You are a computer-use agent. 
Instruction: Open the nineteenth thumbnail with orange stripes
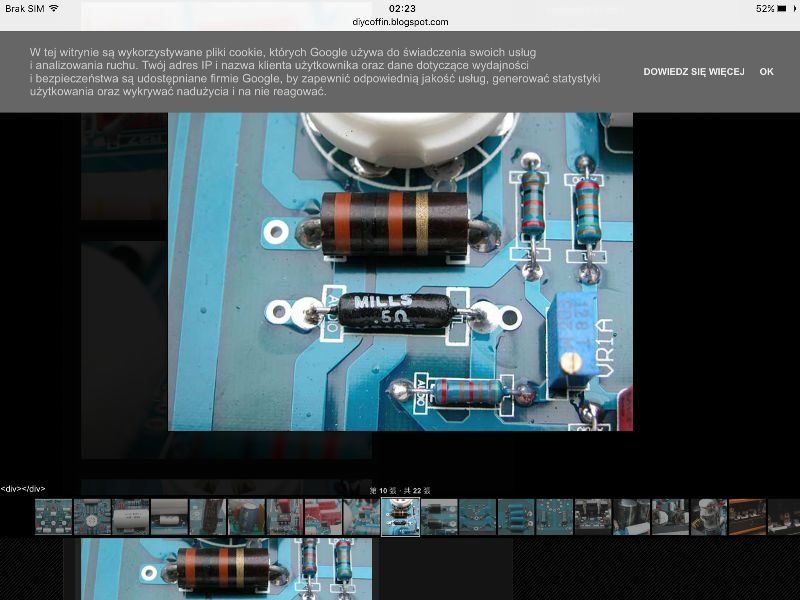747,517
